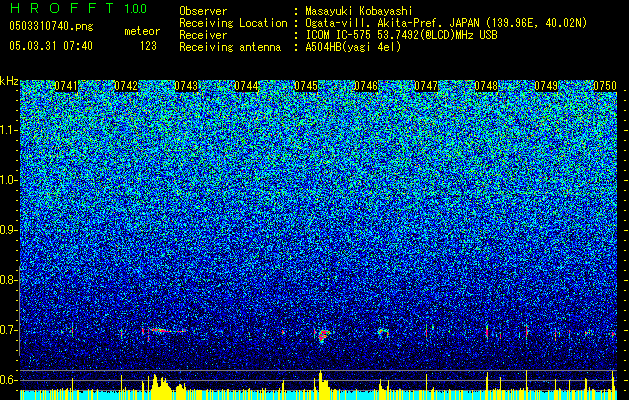Click the 'meteor' label
629x400 pixels.
coord(142,31)
